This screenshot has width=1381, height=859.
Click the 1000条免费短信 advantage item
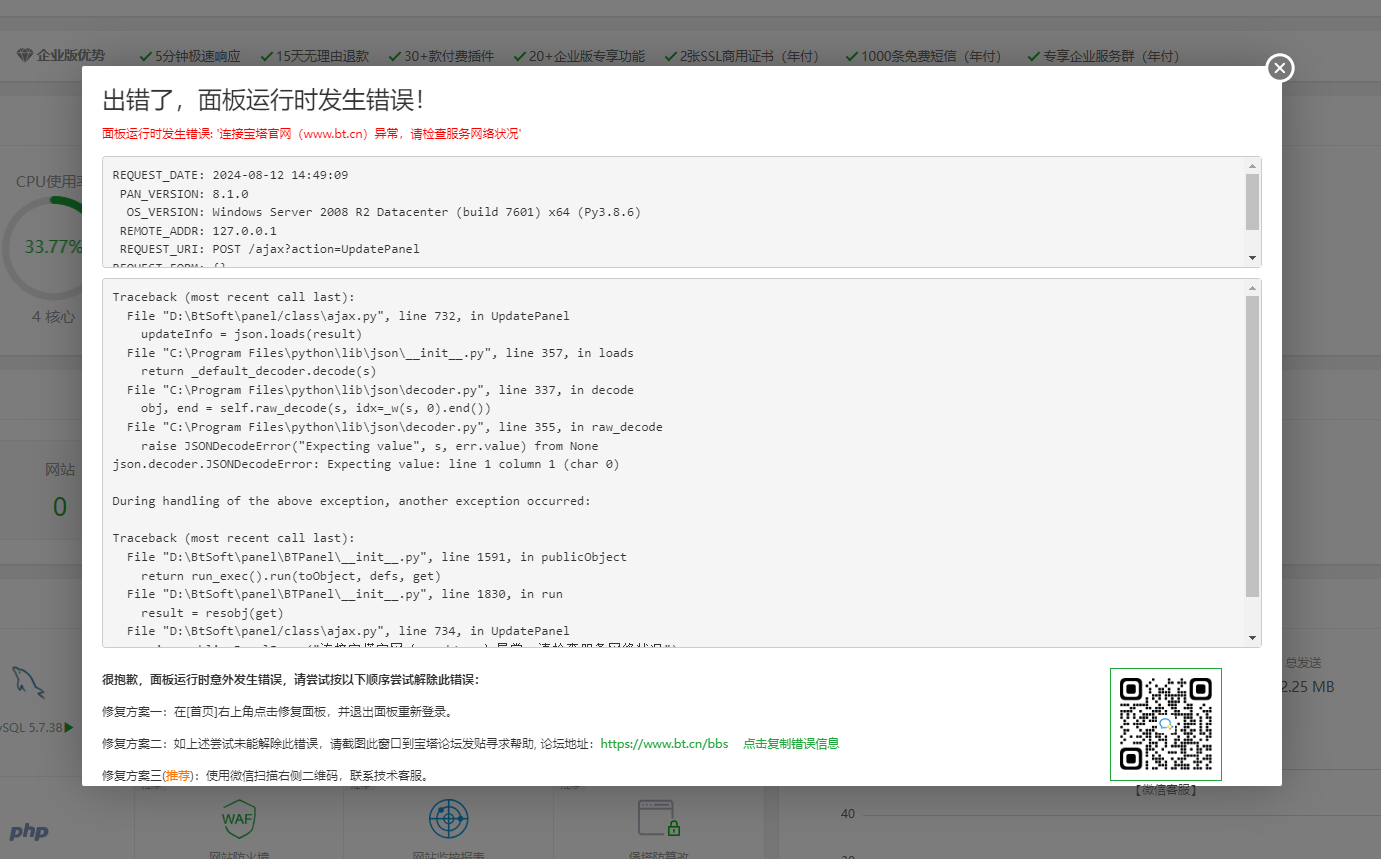pyautogui.click(x=923, y=57)
